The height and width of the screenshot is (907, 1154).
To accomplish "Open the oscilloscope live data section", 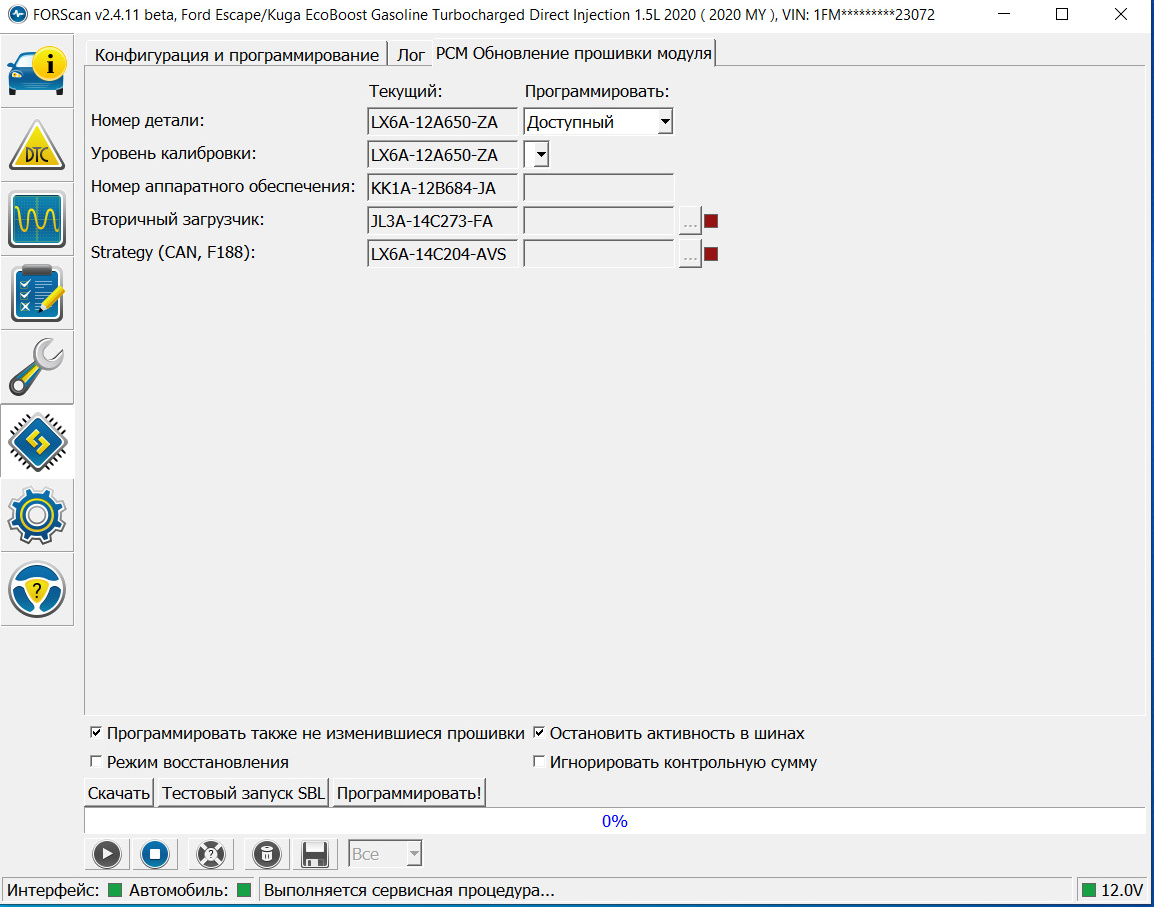I will 37,219.
